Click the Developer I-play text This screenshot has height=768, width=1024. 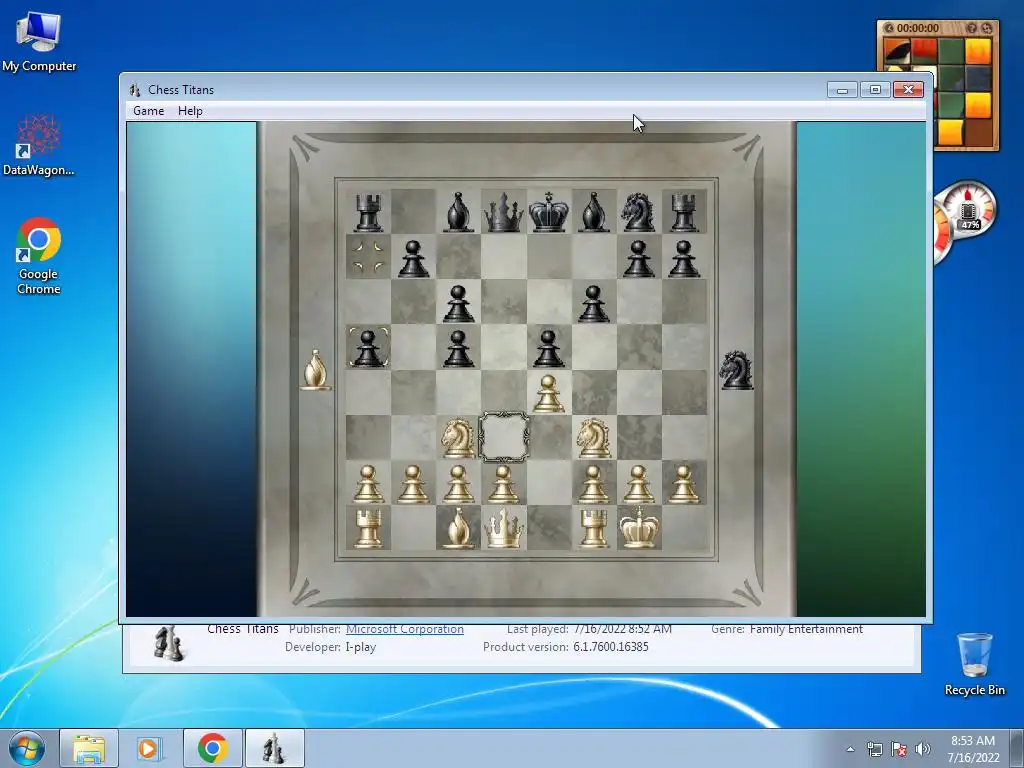point(330,647)
